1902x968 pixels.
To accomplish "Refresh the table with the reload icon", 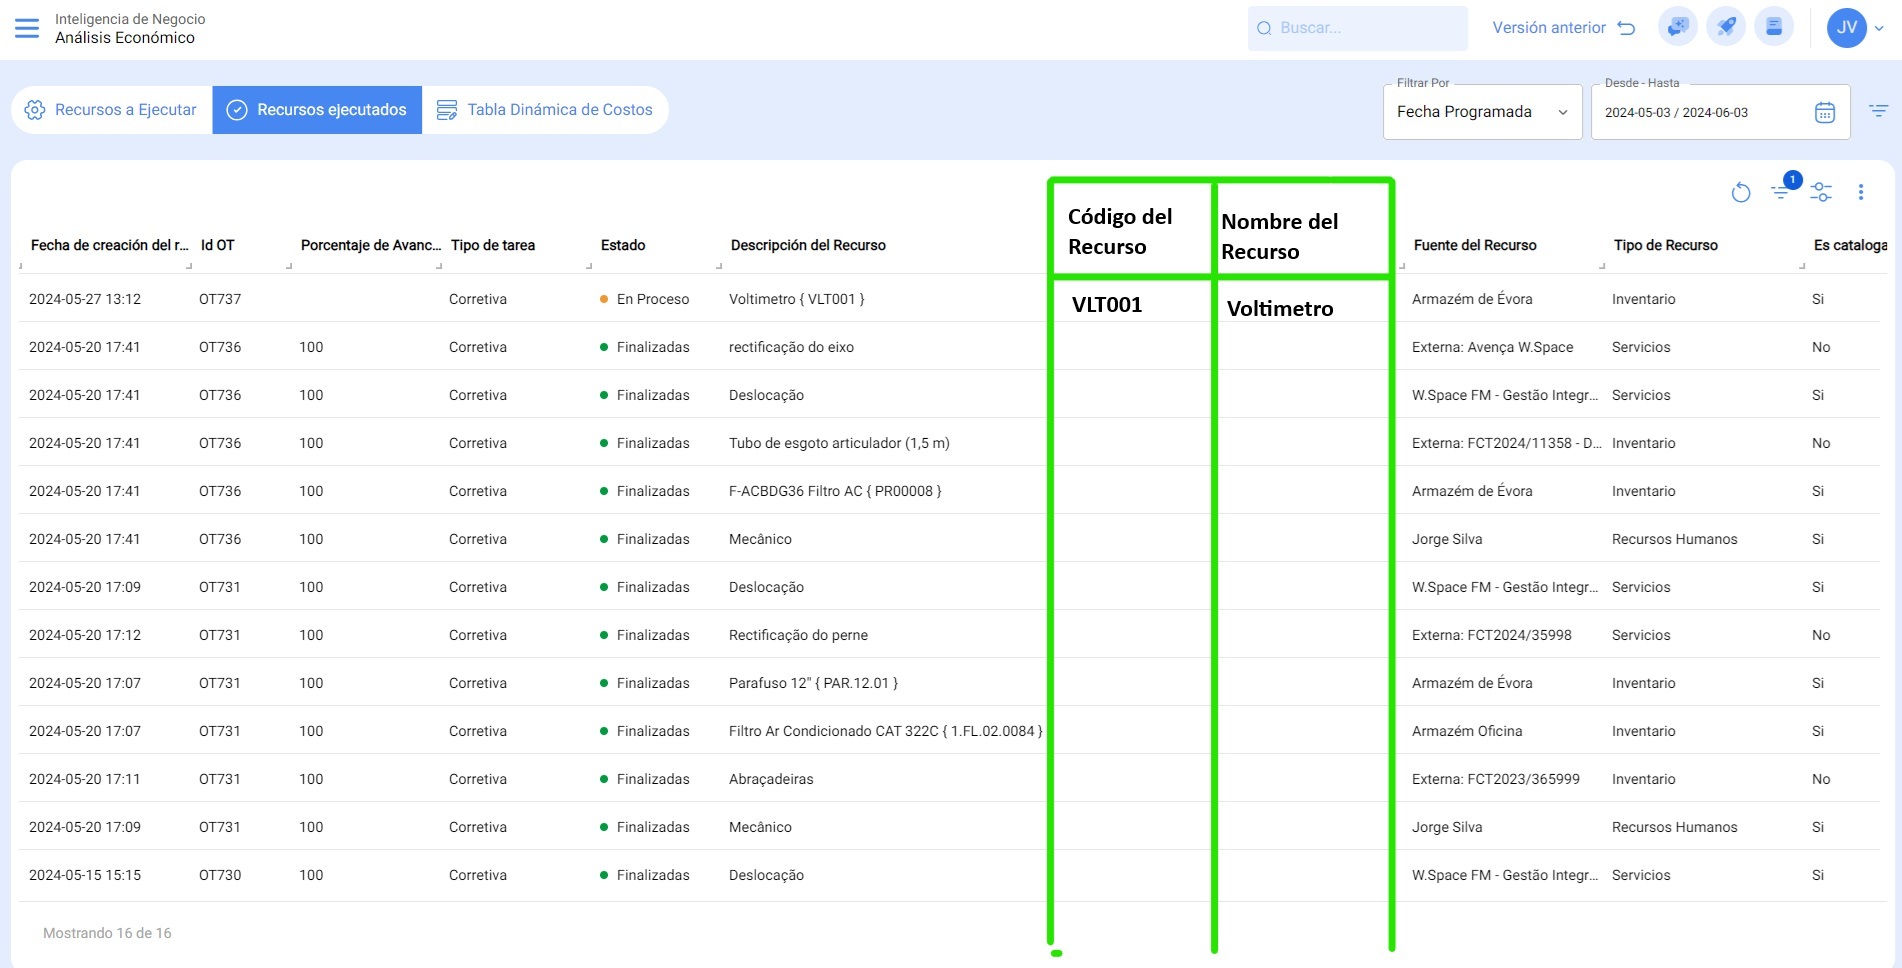I will point(1741,192).
